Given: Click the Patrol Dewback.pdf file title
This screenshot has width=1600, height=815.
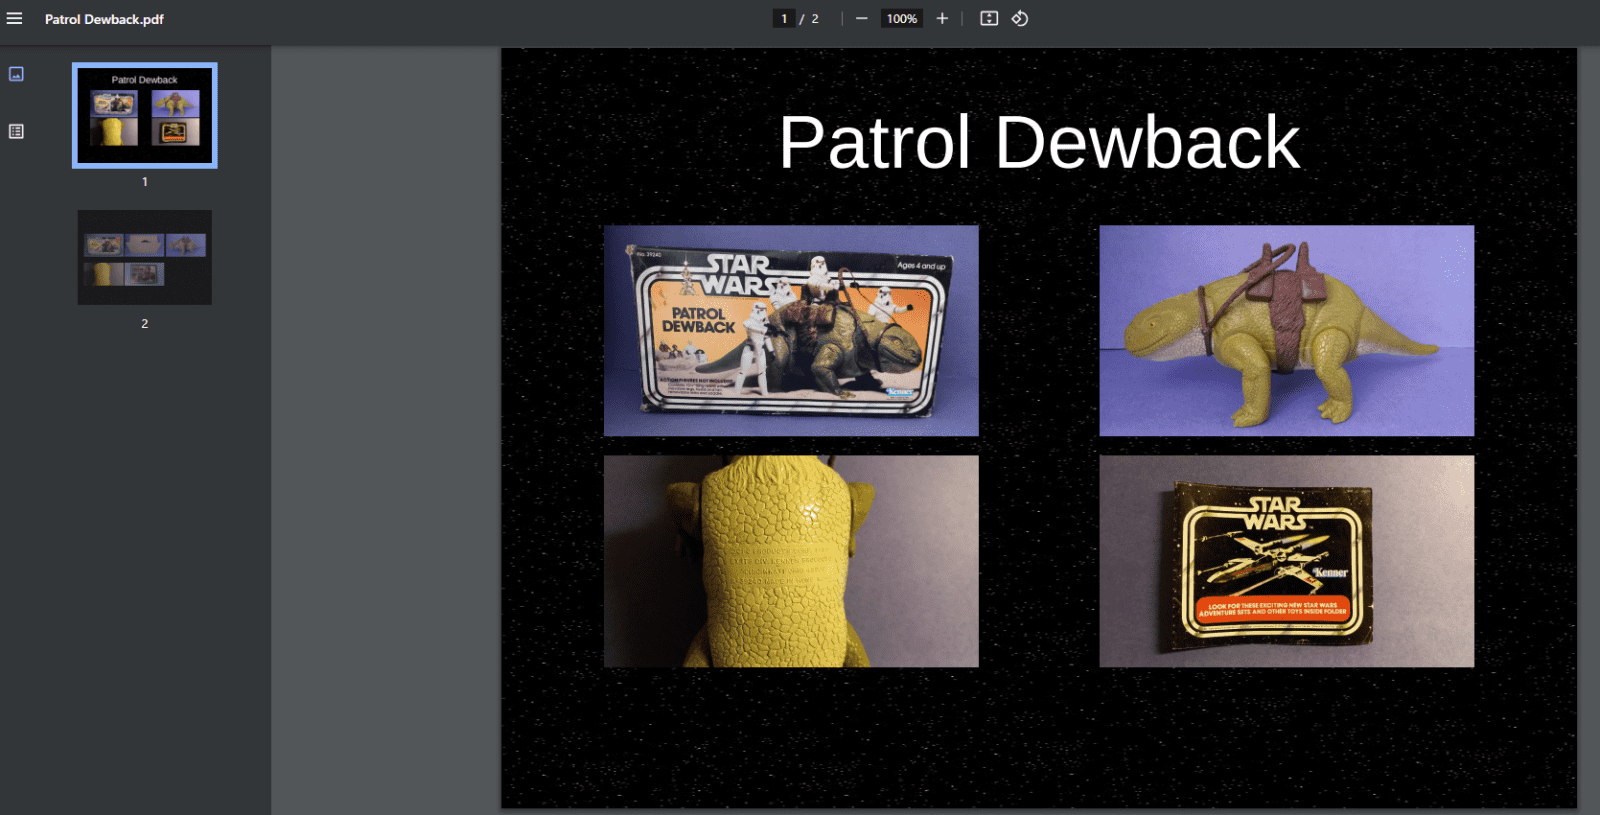Looking at the screenshot, I should click(x=104, y=19).
